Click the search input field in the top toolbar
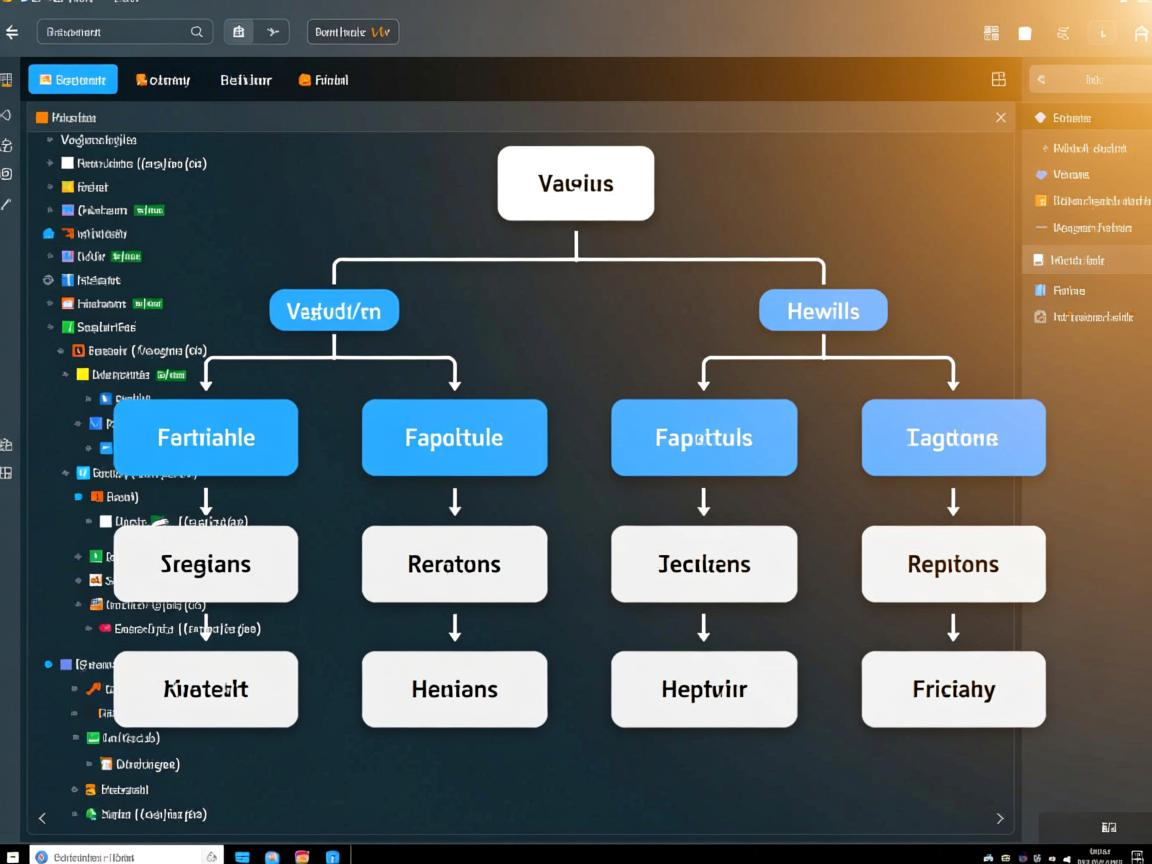The image size is (1152, 864). 115,32
